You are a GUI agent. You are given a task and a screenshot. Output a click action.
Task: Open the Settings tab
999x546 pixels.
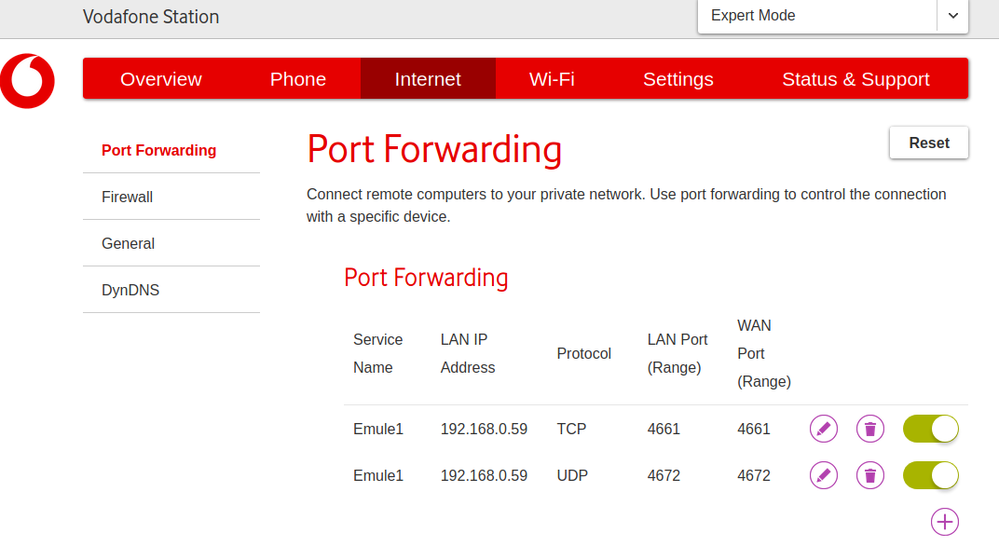pyautogui.click(x=678, y=79)
